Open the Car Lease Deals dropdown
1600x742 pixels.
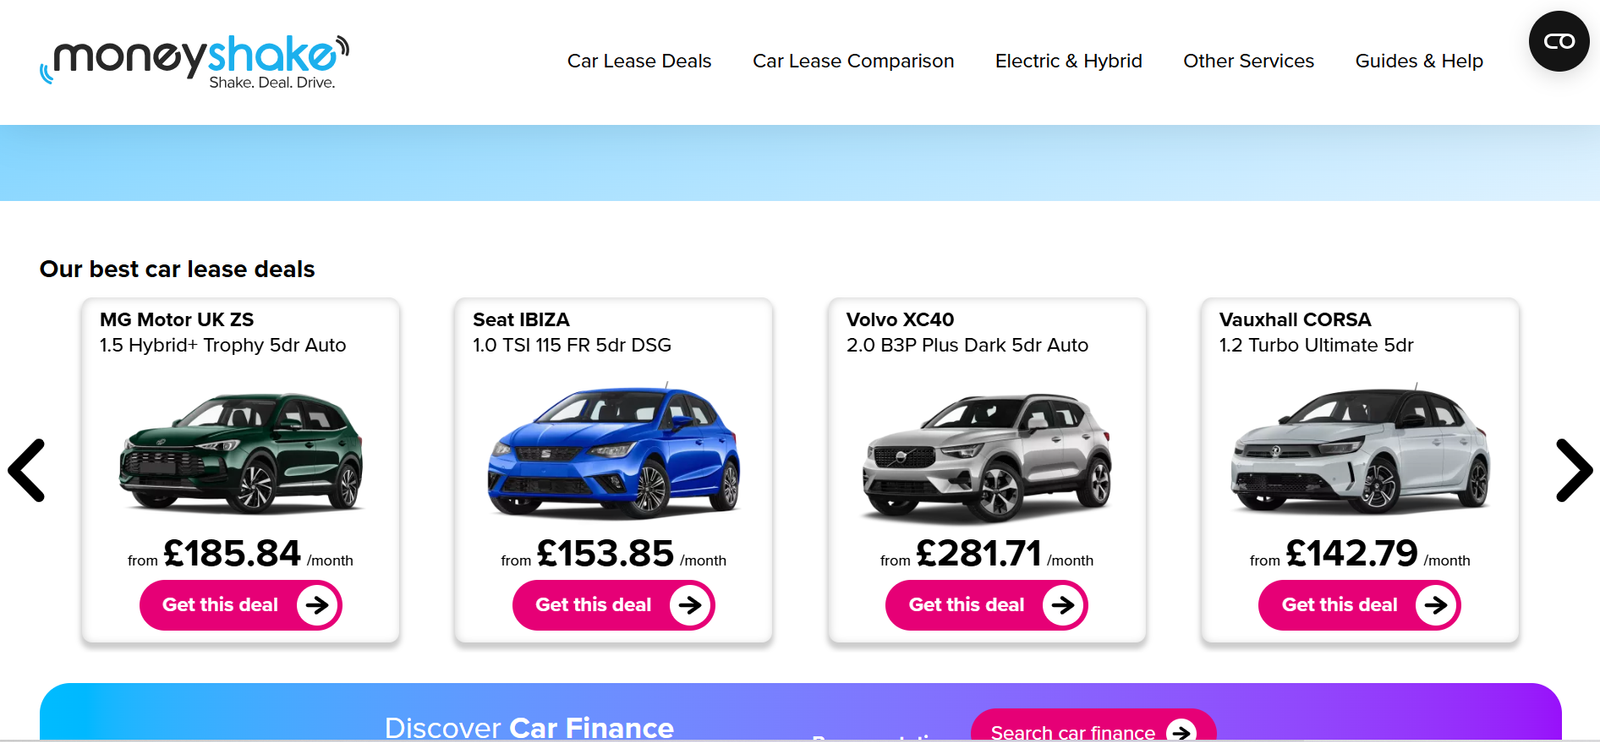pyautogui.click(x=639, y=61)
